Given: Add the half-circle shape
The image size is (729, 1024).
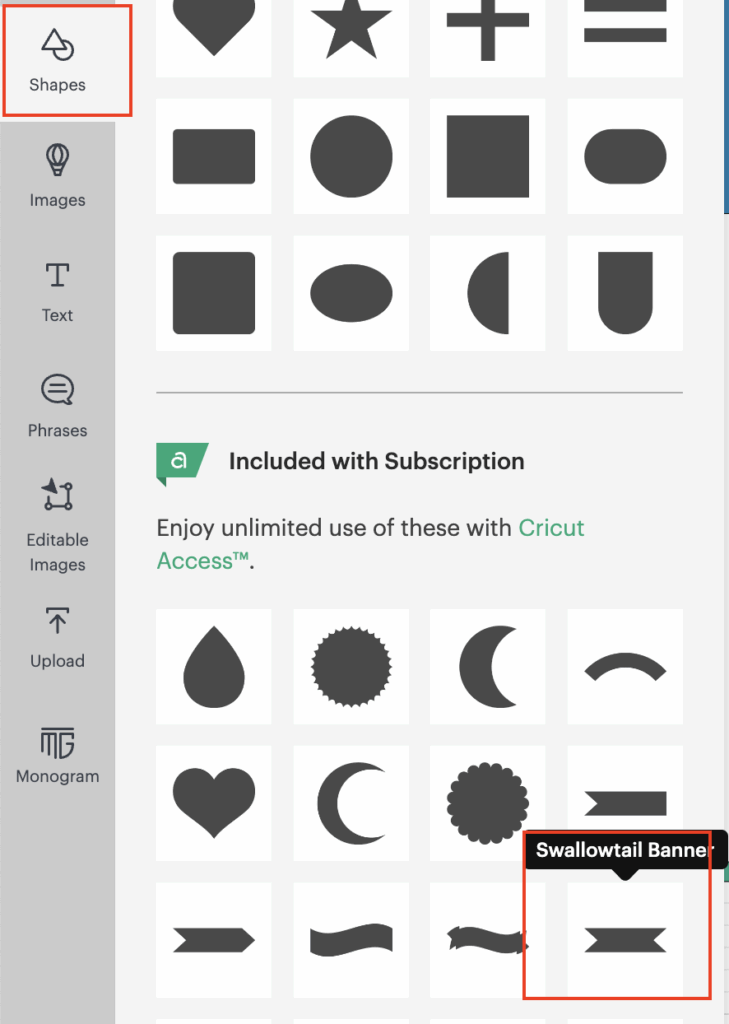Looking at the screenshot, I should [487, 293].
